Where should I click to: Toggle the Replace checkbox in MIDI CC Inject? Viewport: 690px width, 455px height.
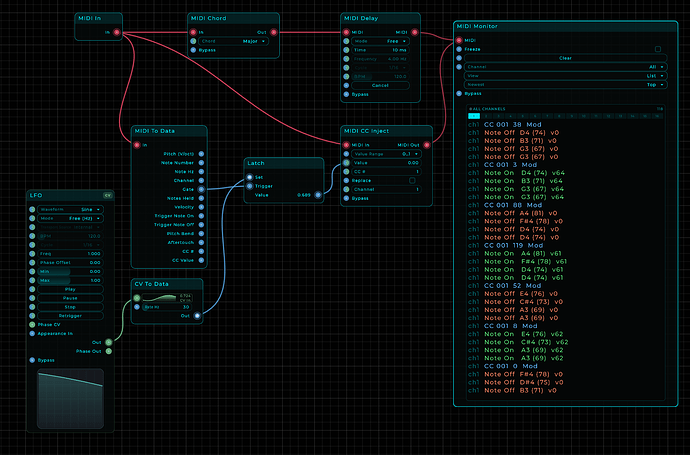point(412,180)
